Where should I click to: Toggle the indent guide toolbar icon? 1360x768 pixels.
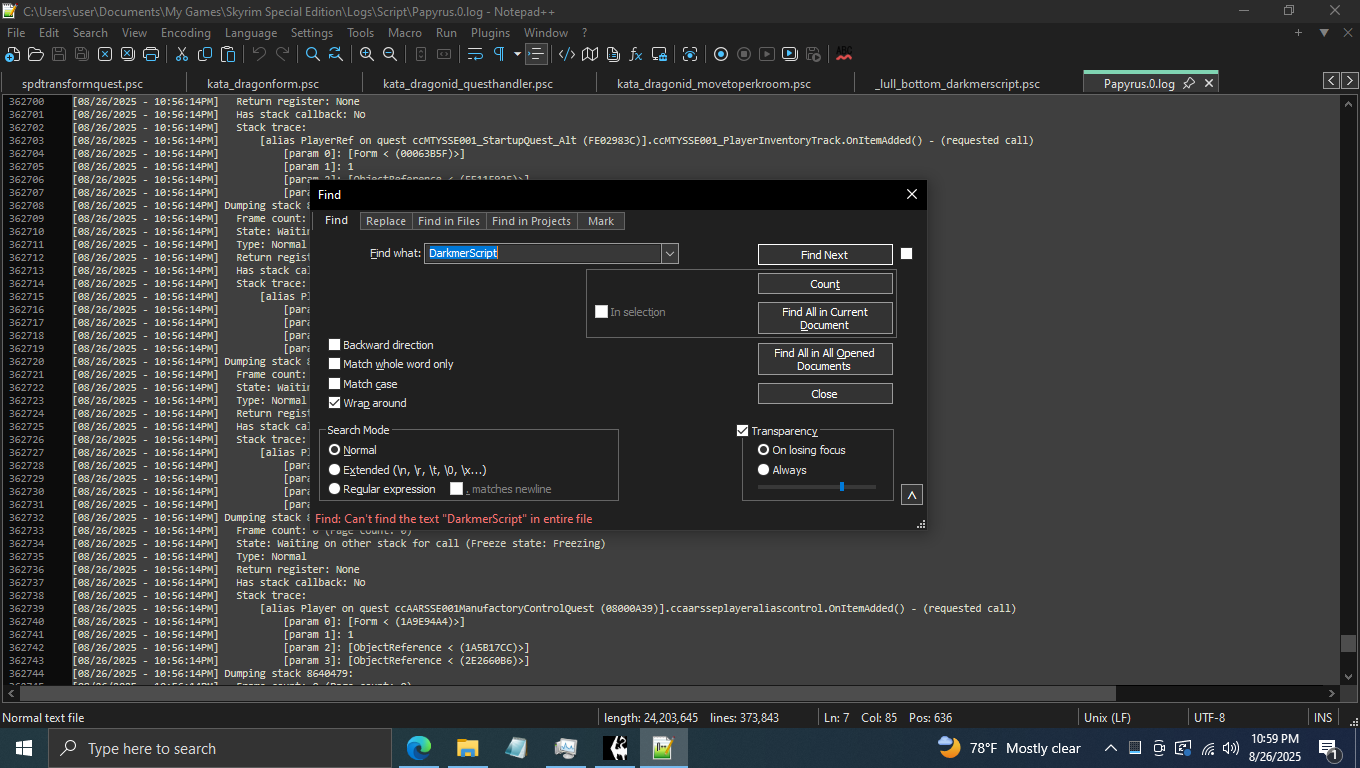[x=536, y=54]
